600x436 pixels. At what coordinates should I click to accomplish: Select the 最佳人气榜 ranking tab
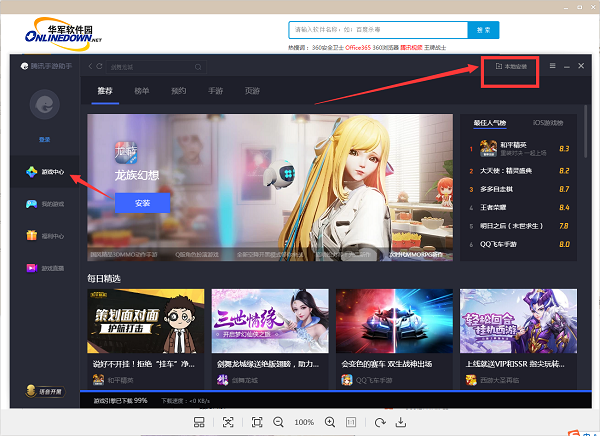point(490,123)
